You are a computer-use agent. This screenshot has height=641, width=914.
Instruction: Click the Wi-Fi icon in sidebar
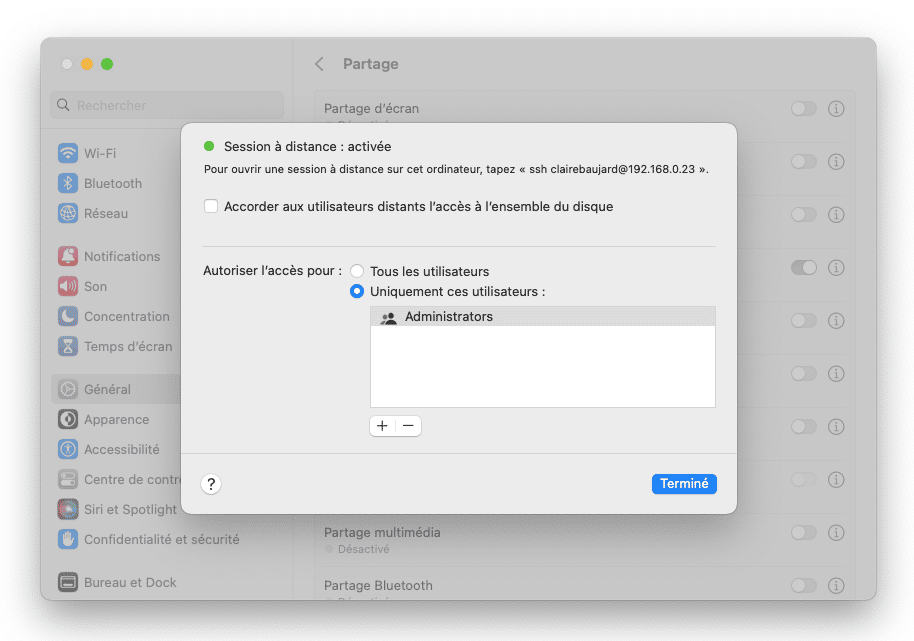click(x=68, y=154)
